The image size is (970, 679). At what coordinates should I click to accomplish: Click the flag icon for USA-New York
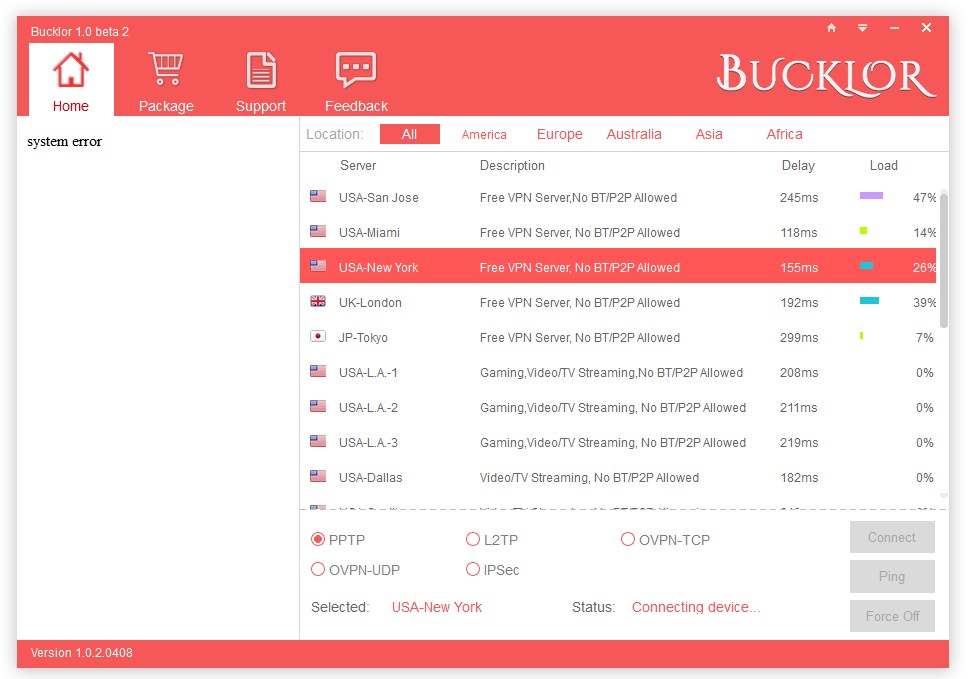pyautogui.click(x=318, y=266)
